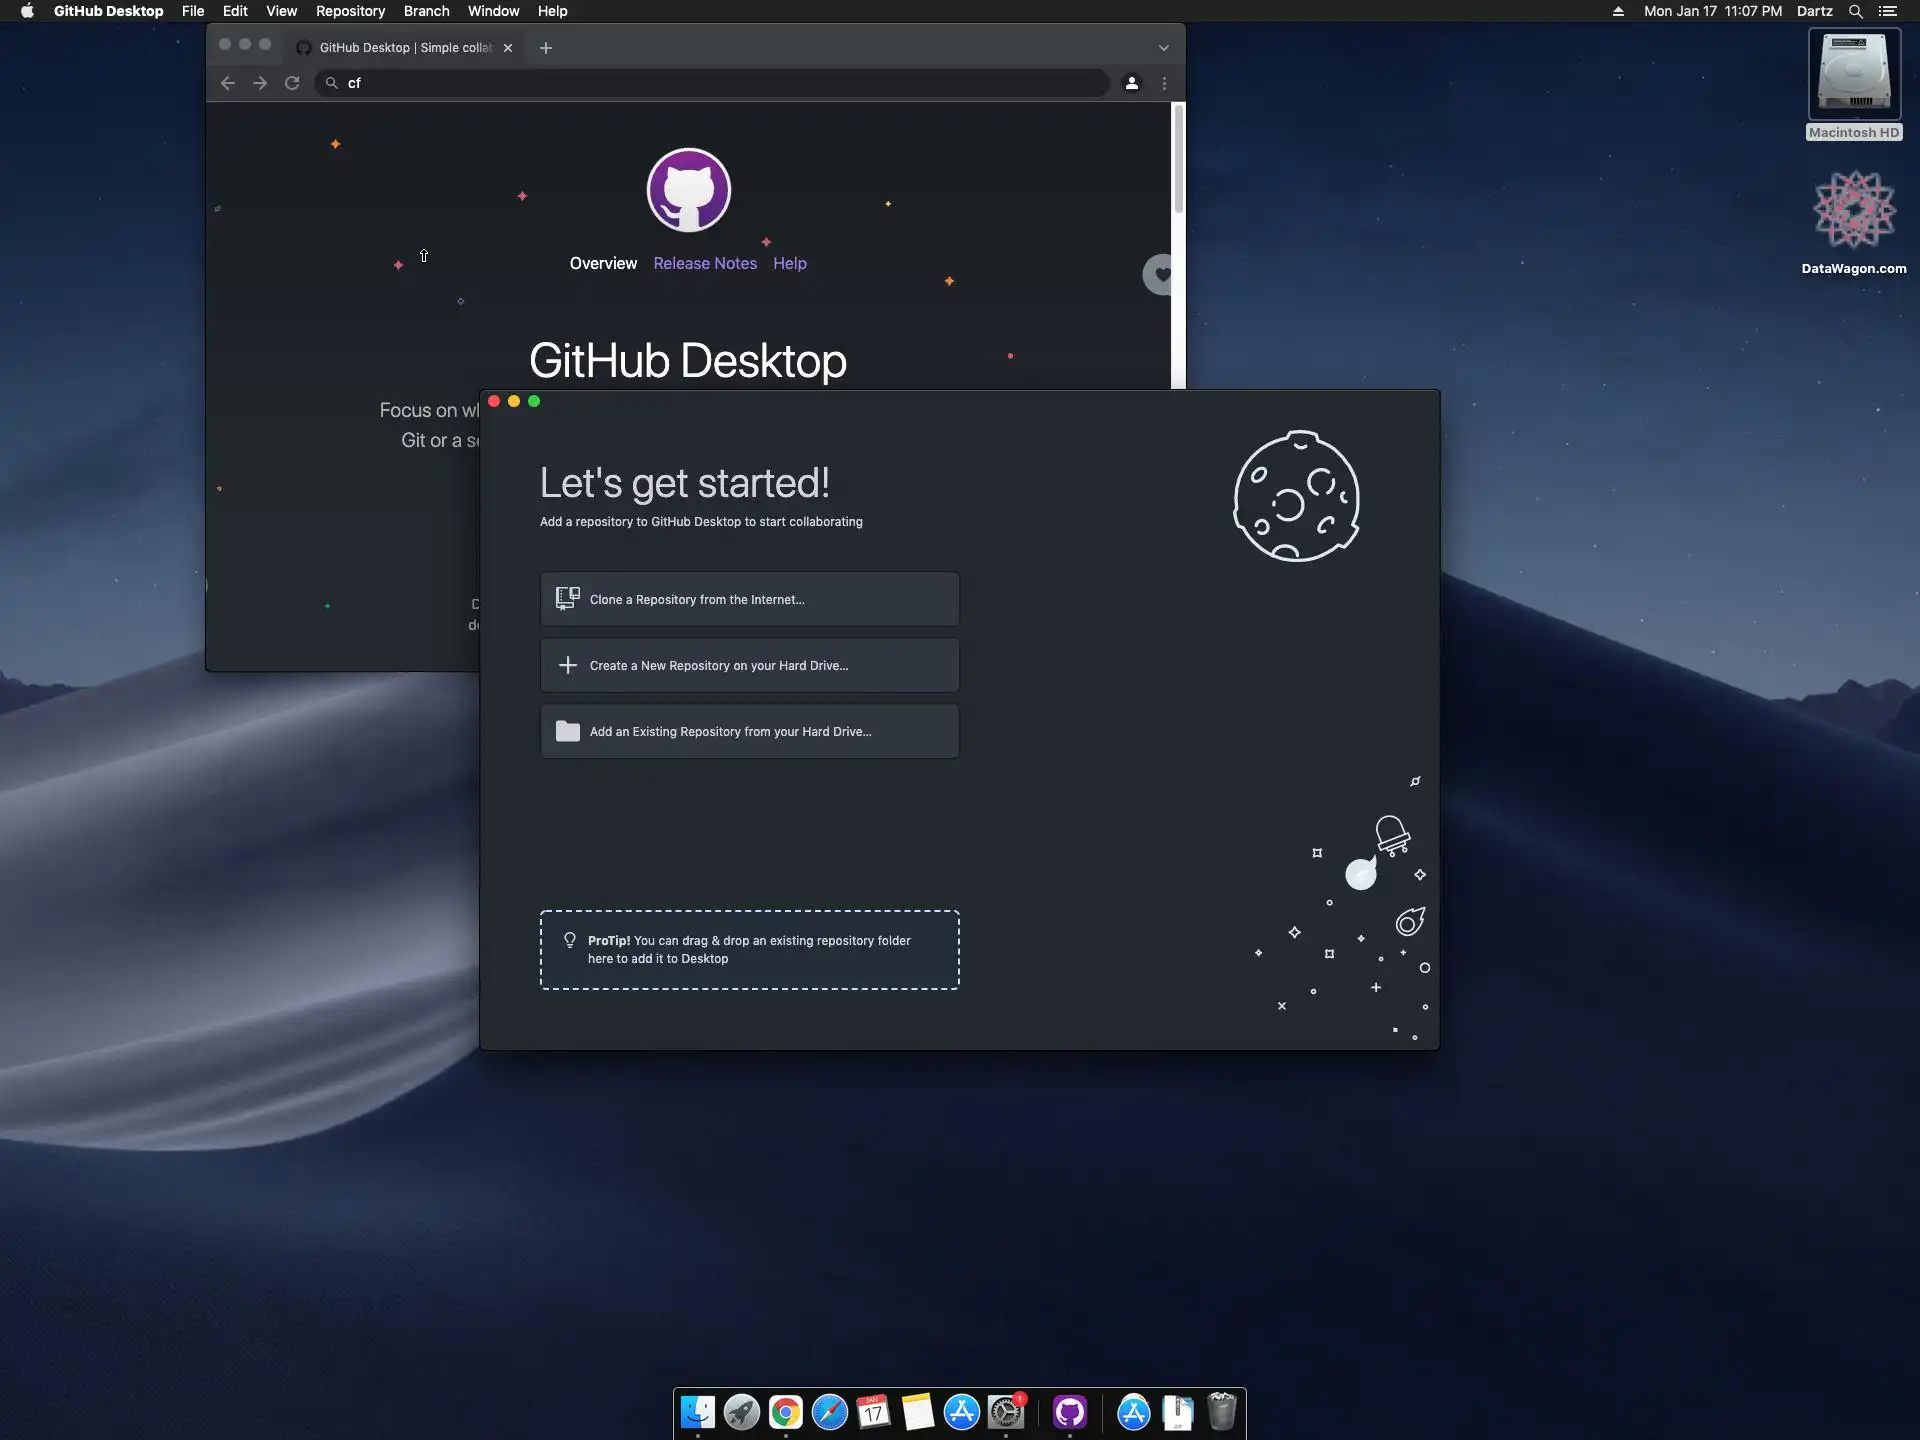This screenshot has height=1440, width=1920.
Task: Reload the browser page
Action: (292, 83)
